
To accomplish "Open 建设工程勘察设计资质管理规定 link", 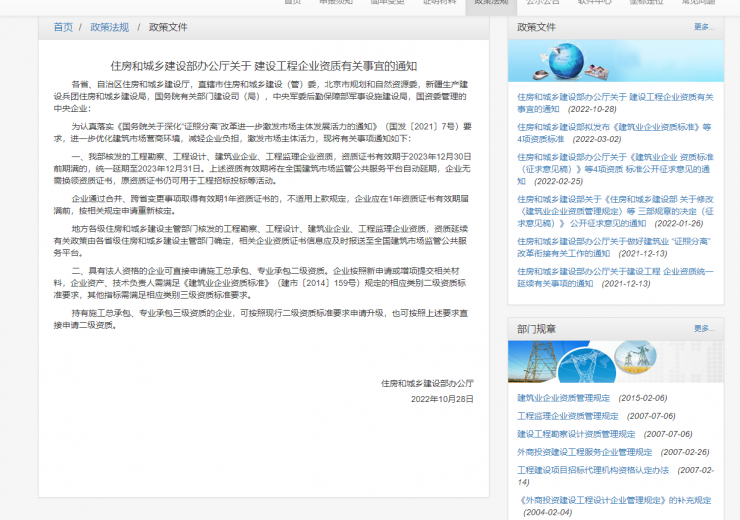I will (576, 434).
